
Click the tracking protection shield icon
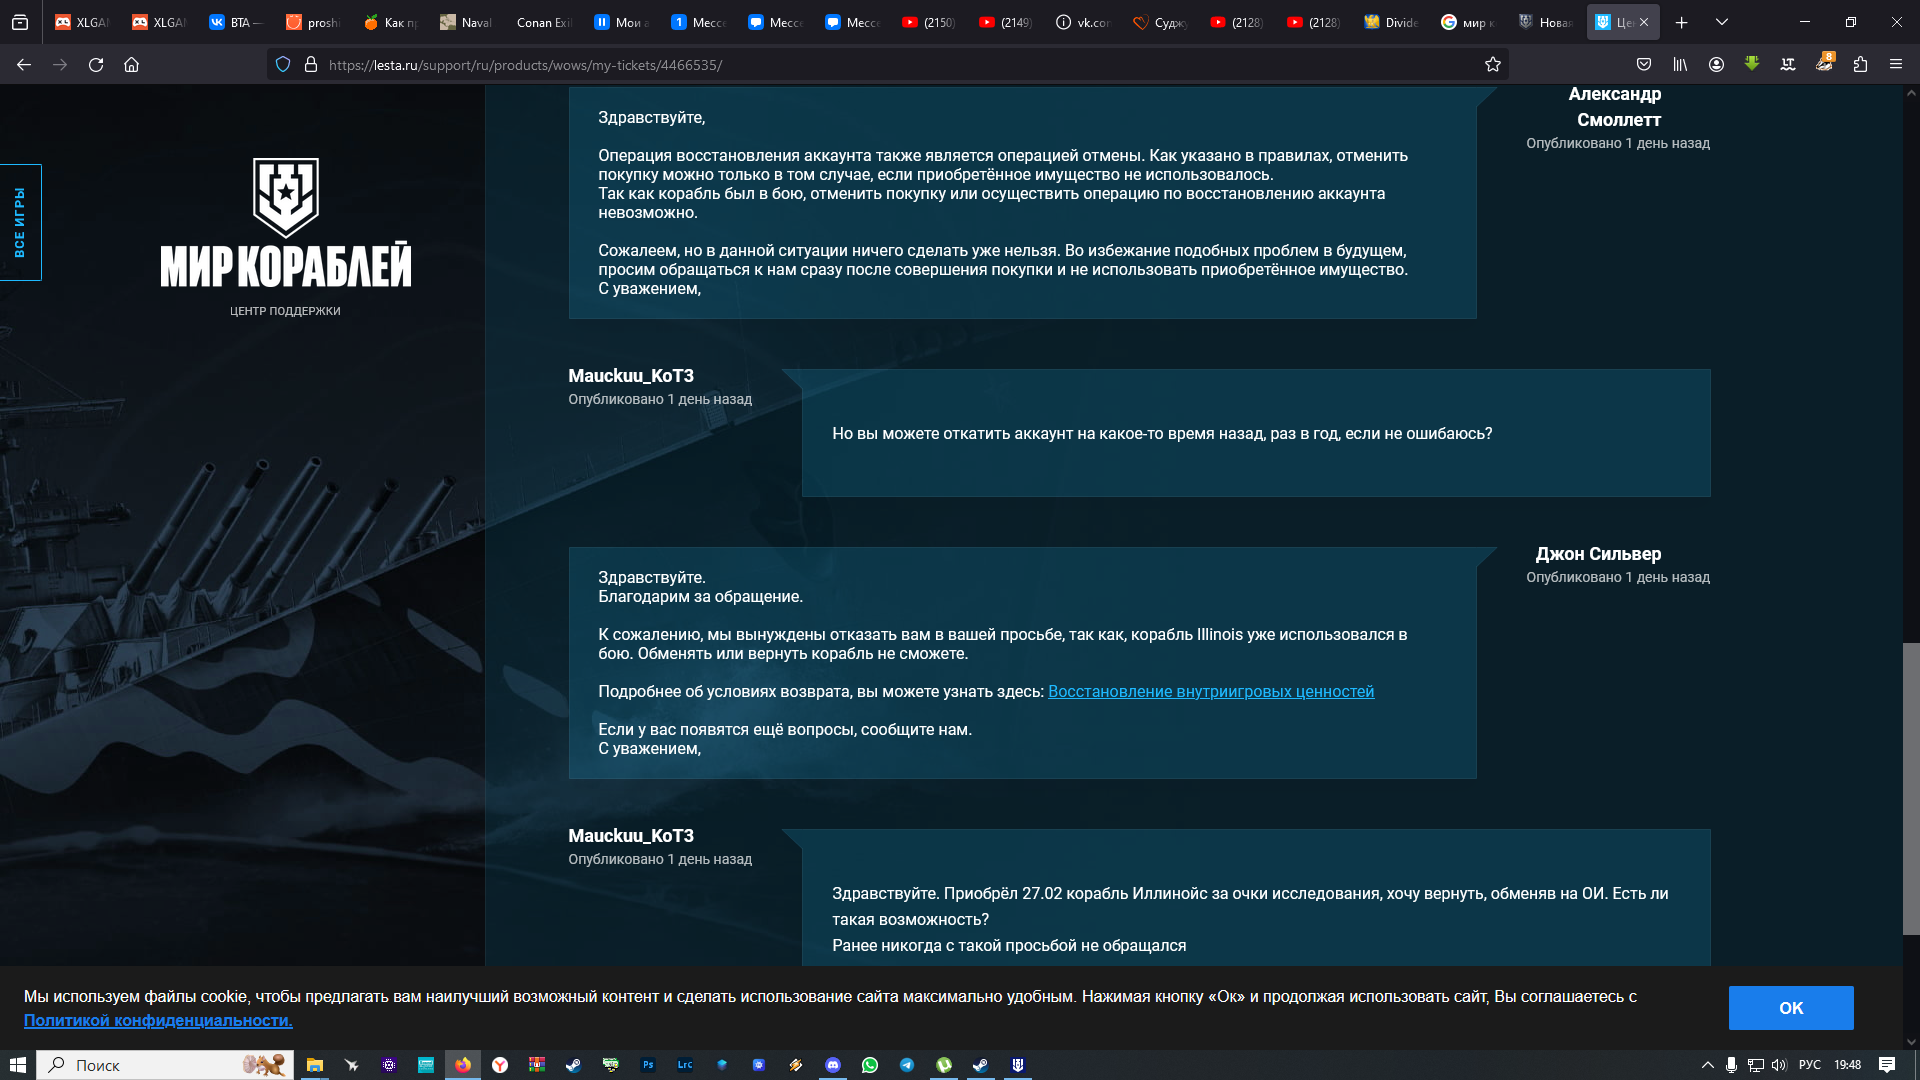(x=283, y=65)
